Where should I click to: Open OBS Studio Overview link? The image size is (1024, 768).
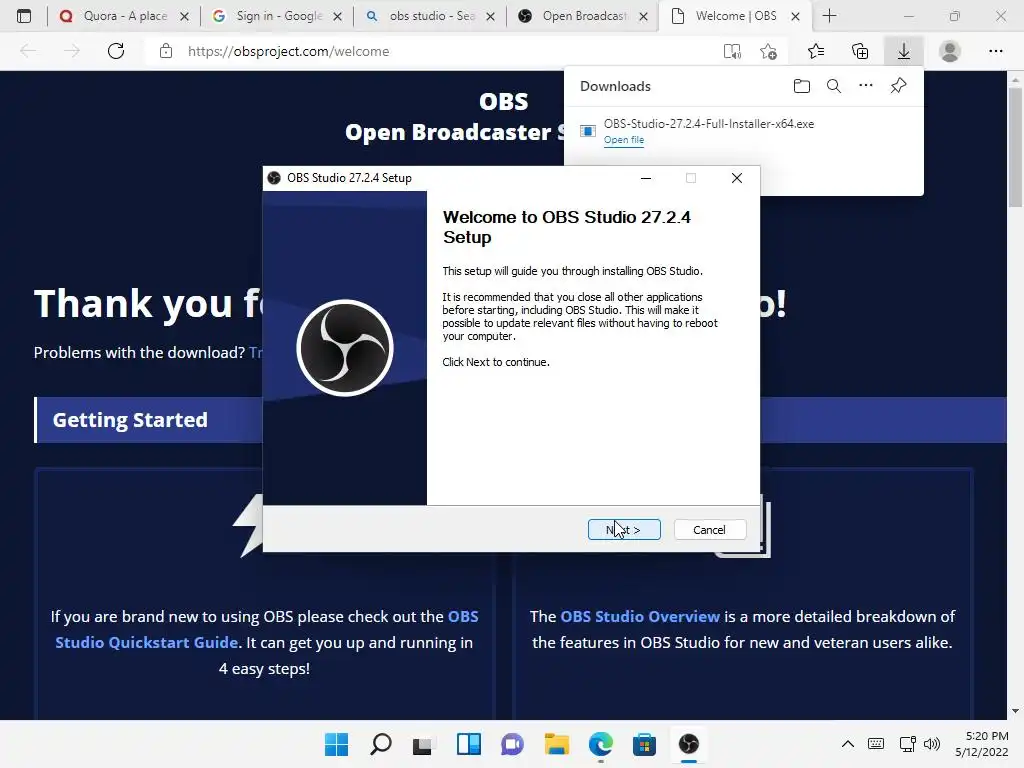click(640, 616)
